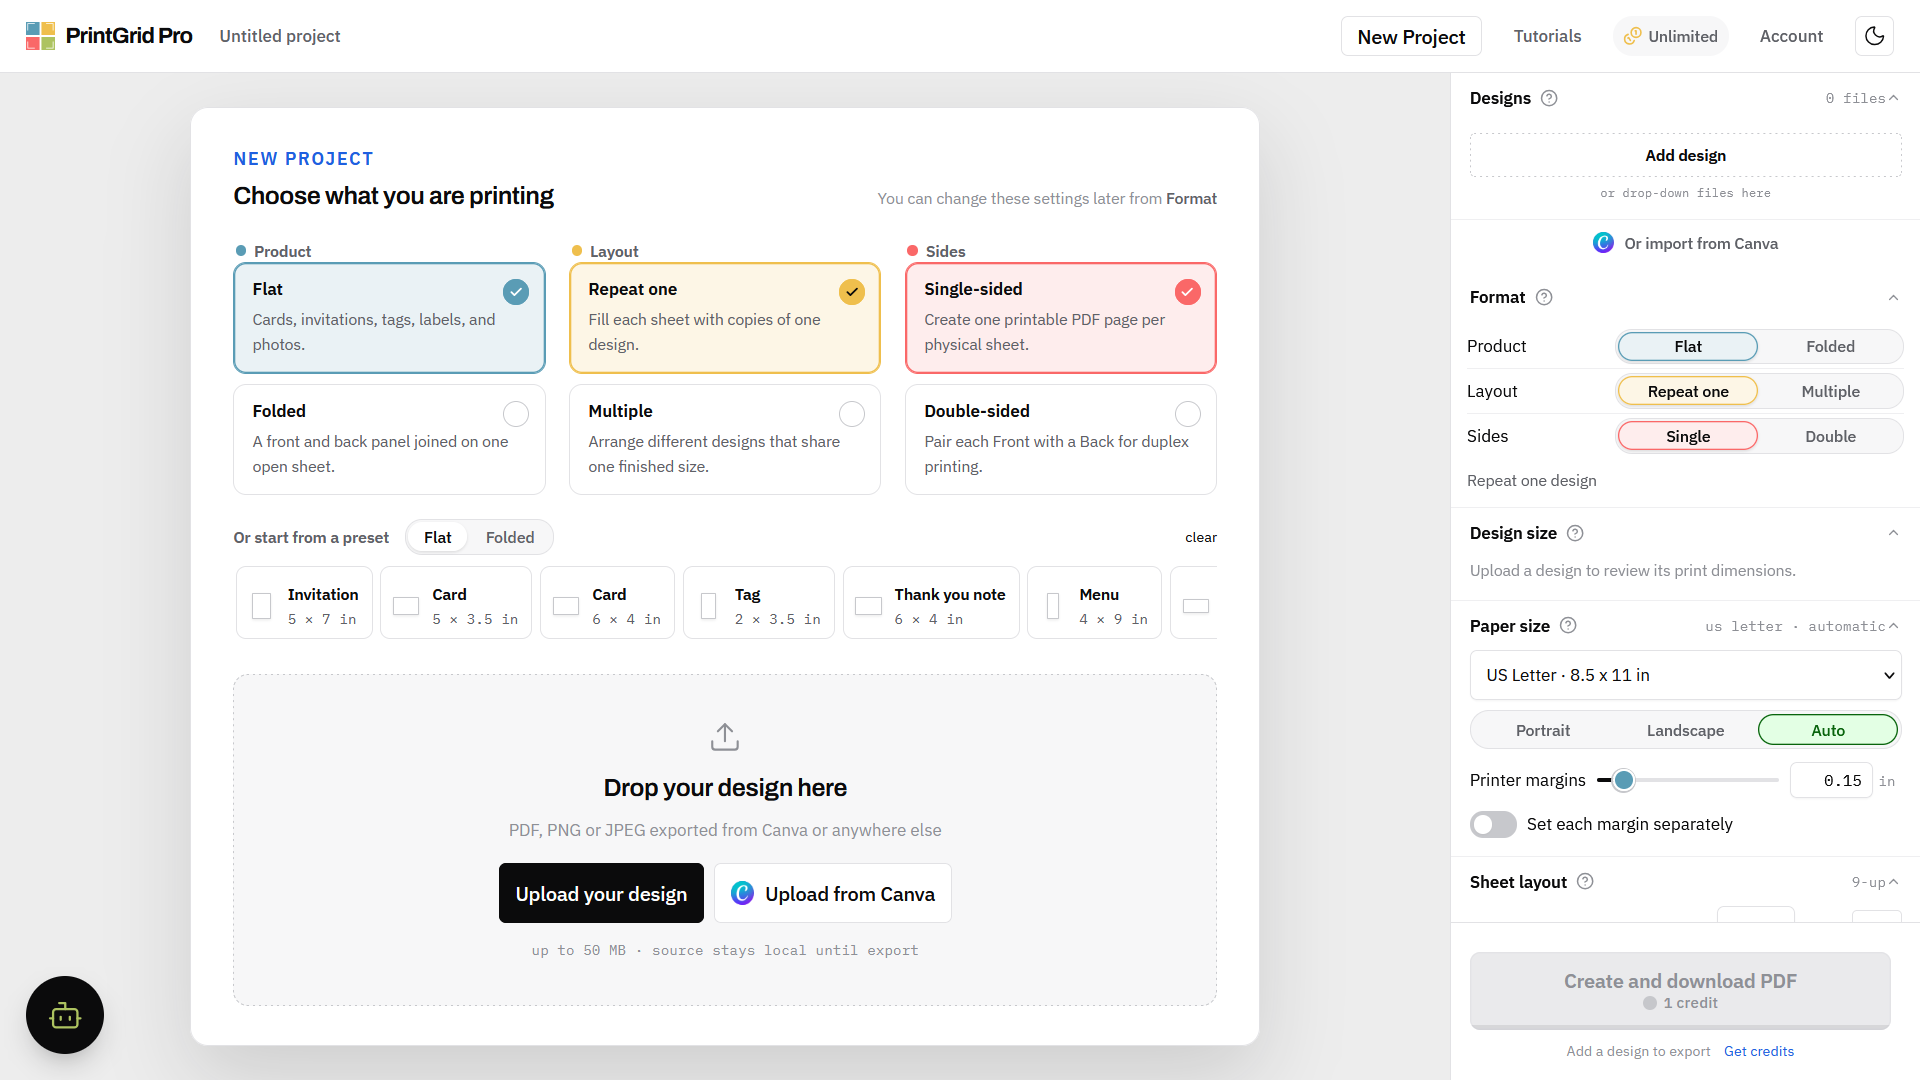The height and width of the screenshot is (1080, 1920).
Task: Click the help icon beside Paper size
Action: [x=1568, y=625]
